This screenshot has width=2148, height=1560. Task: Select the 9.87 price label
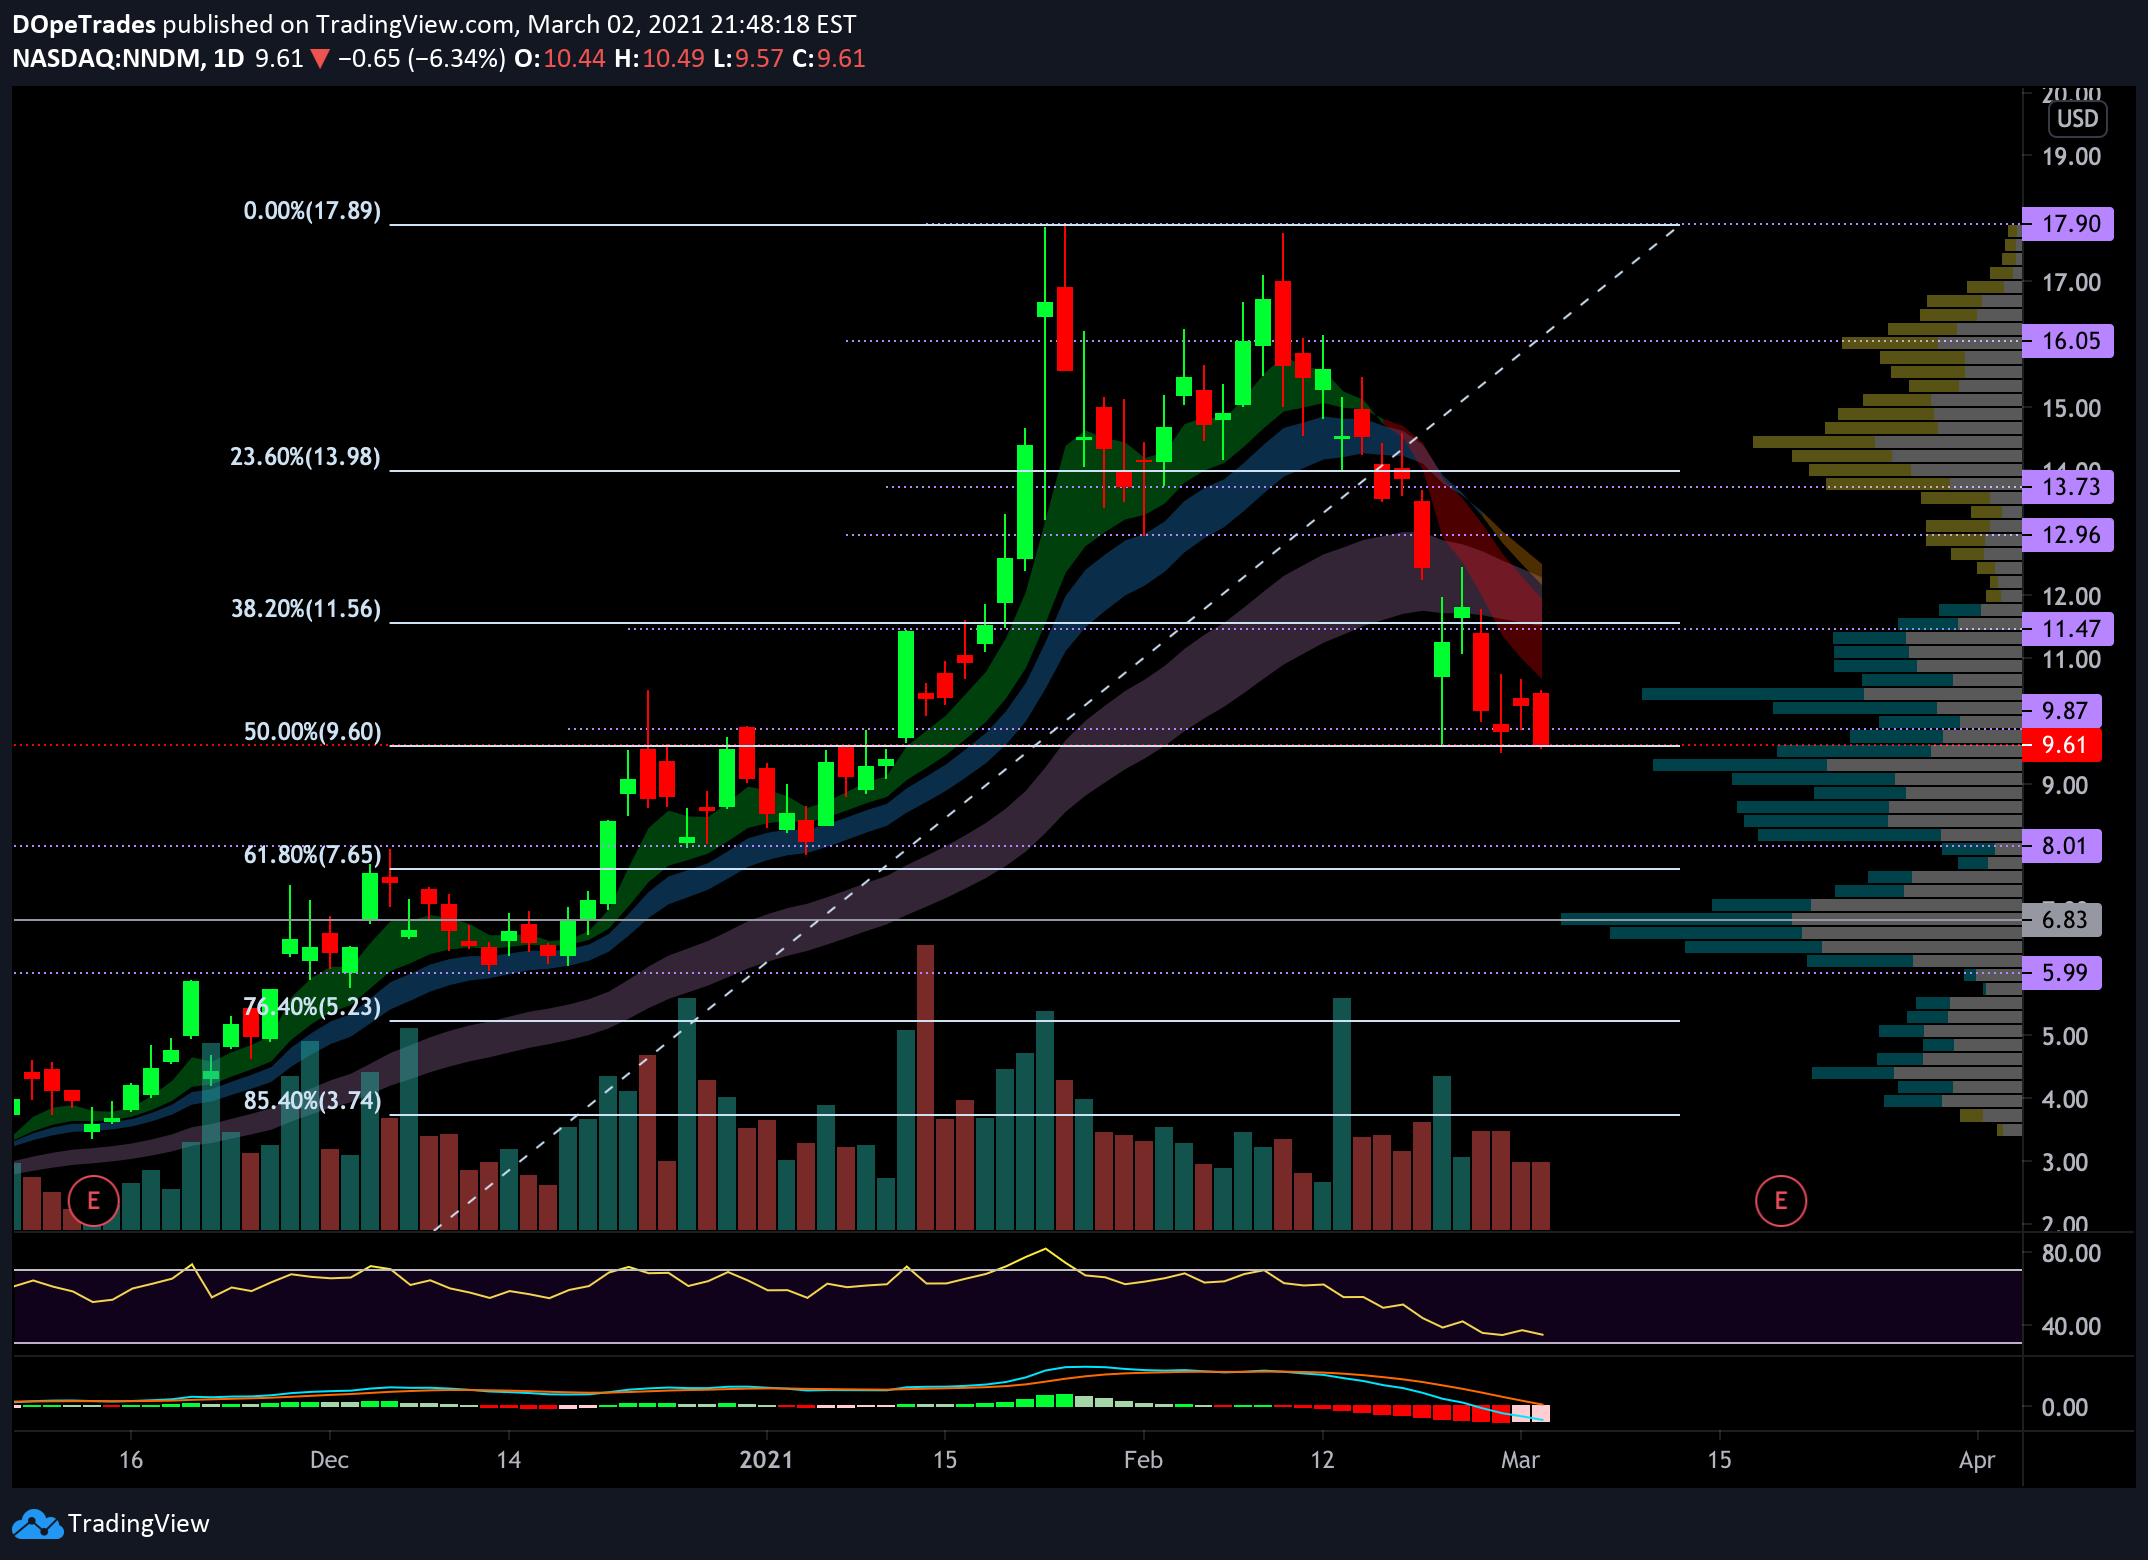2062,711
